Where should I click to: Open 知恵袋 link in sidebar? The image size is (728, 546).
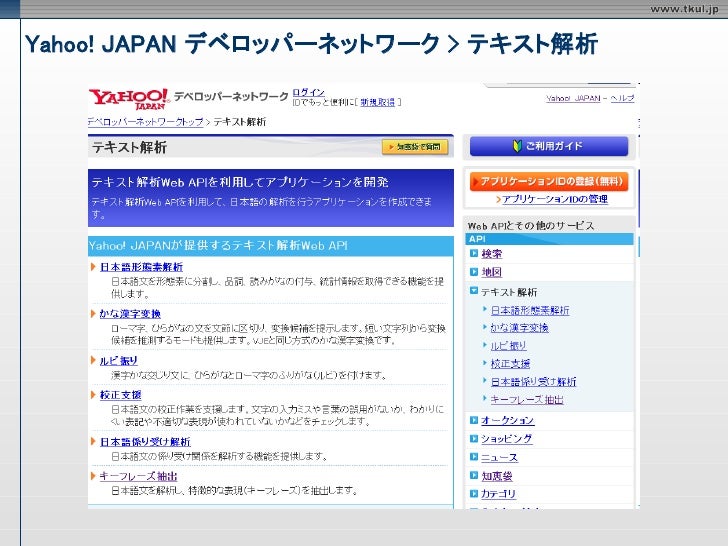[497, 476]
